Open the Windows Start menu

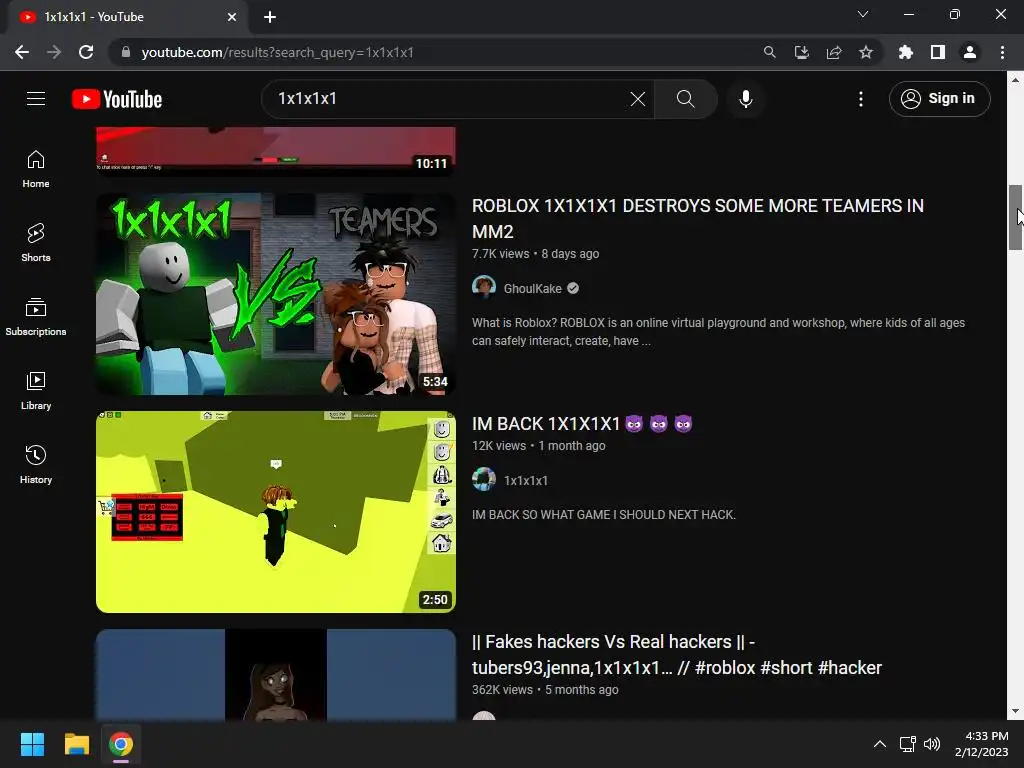pos(32,744)
